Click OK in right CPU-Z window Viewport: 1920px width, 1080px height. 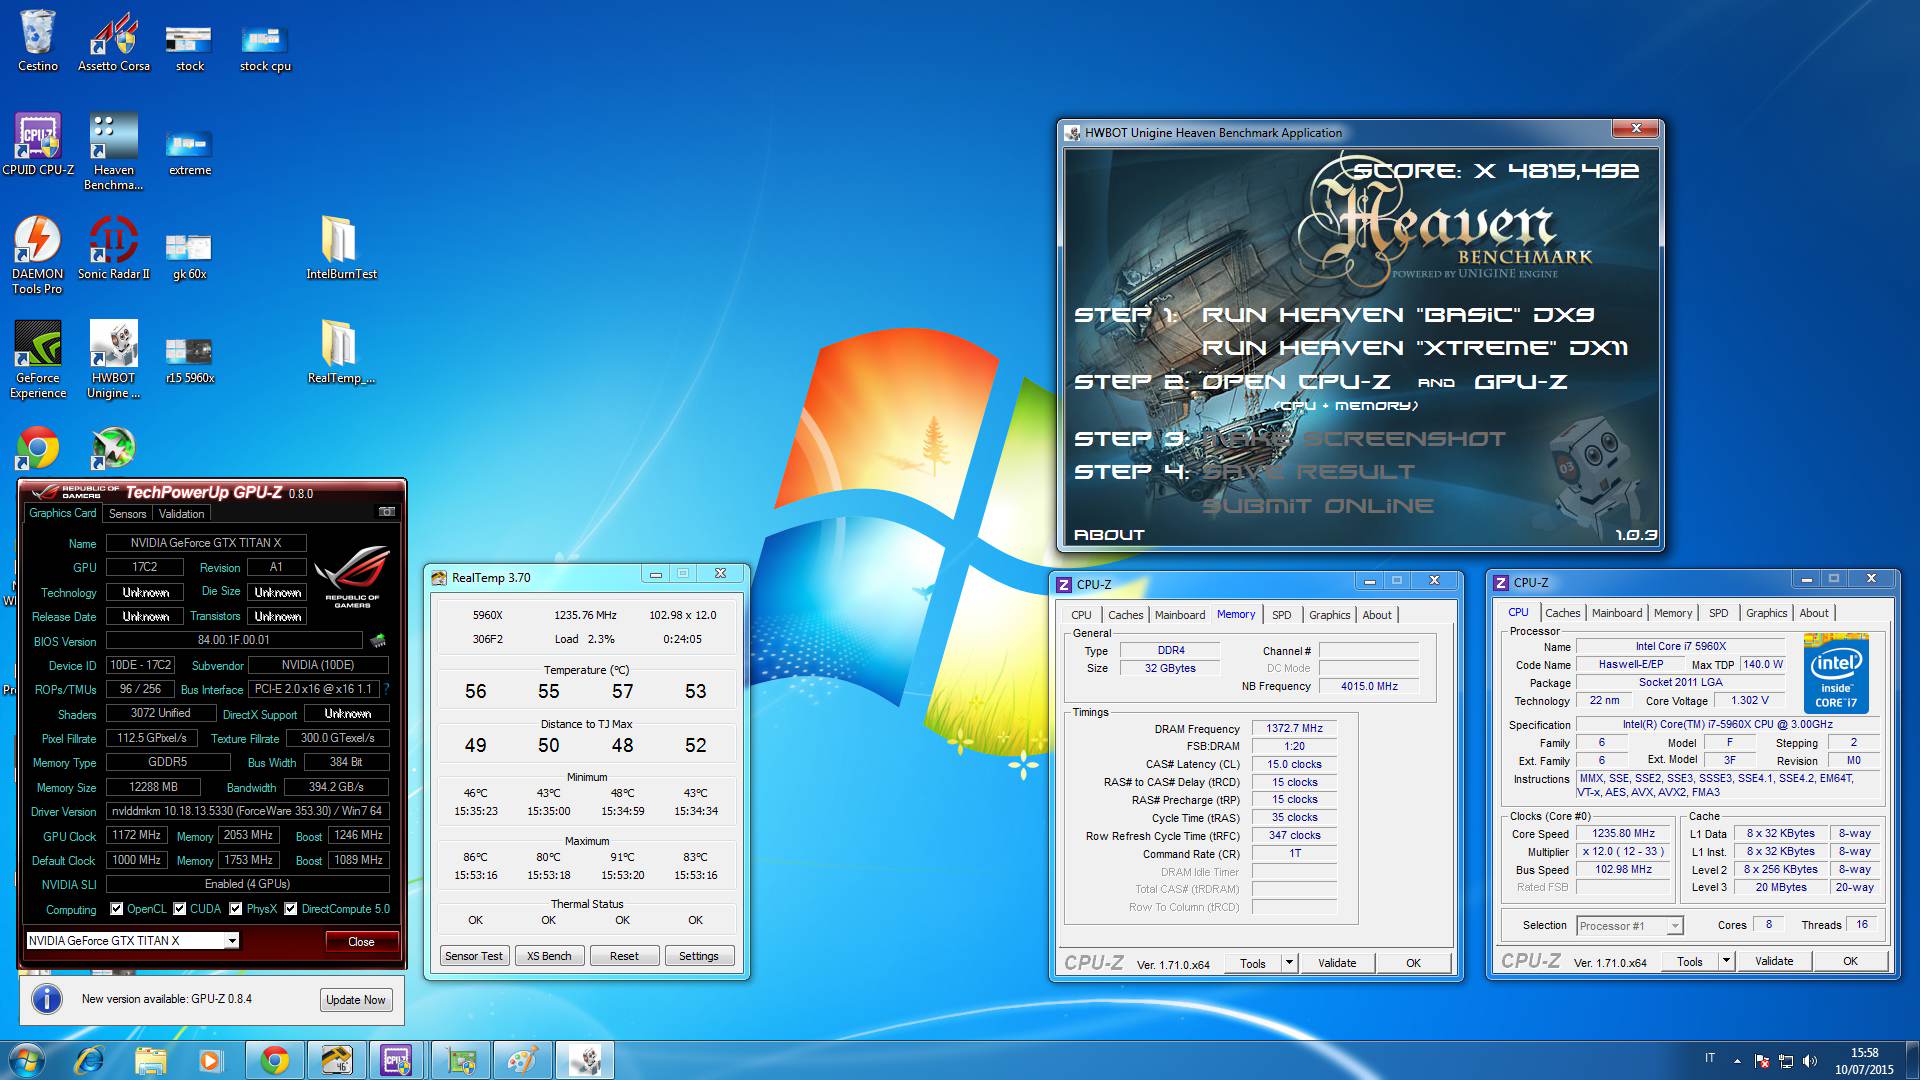click(x=1850, y=961)
